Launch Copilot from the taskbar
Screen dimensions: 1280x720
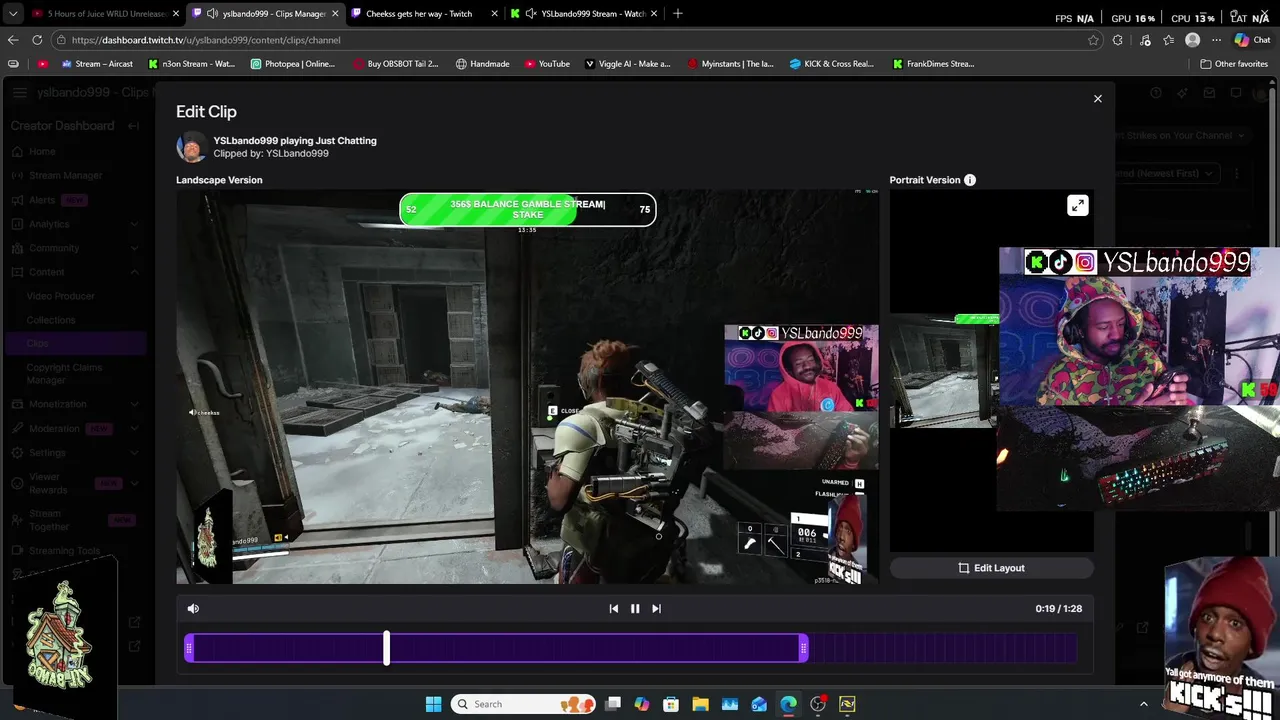(x=642, y=704)
